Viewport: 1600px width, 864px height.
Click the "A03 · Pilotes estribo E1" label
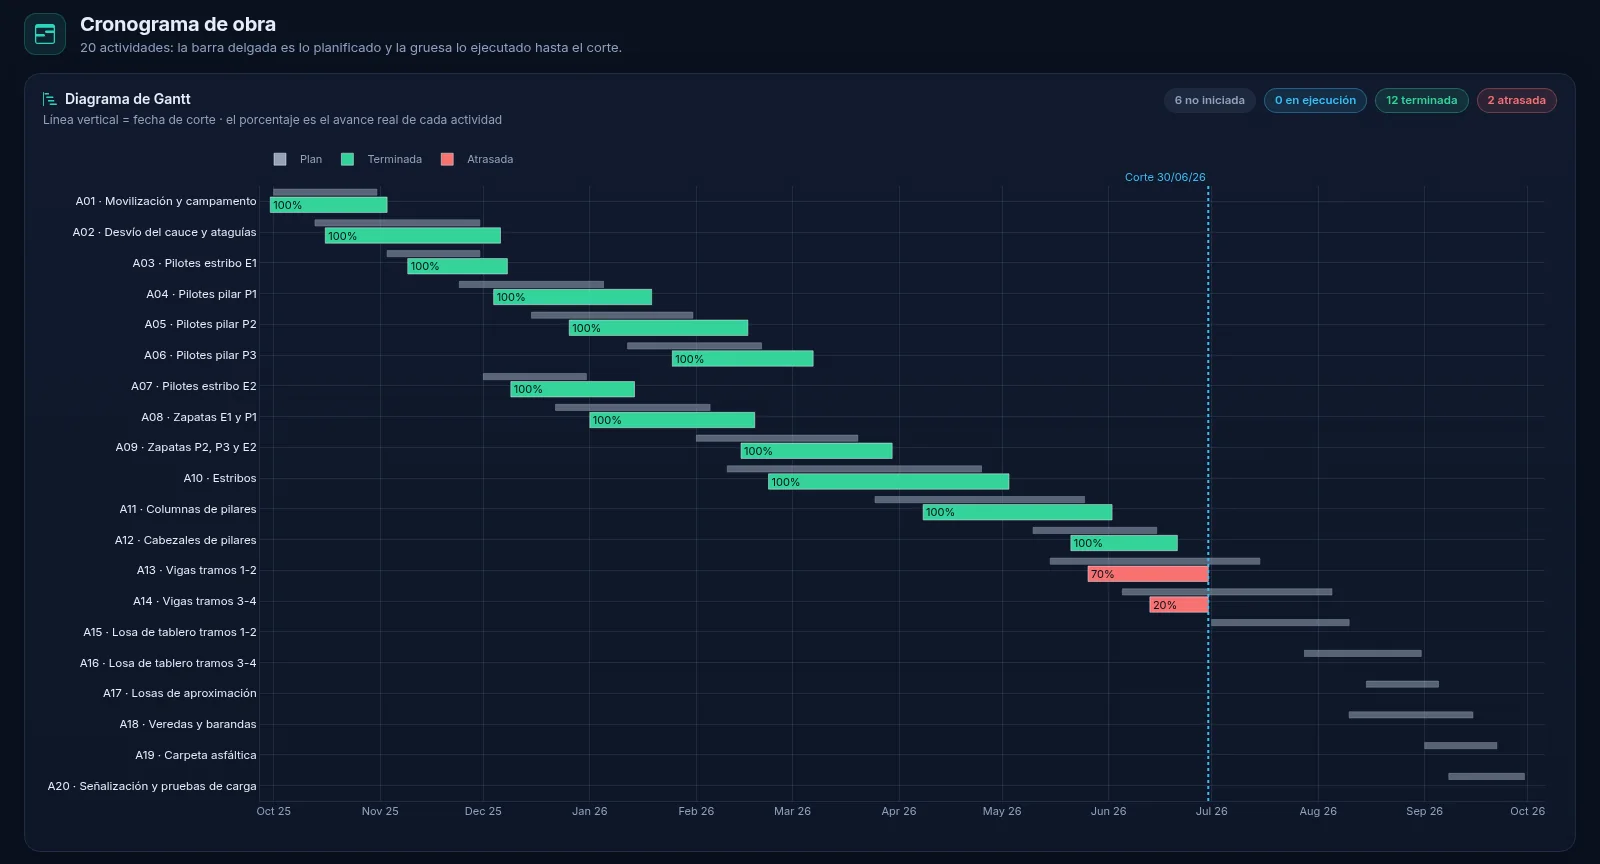coord(195,263)
